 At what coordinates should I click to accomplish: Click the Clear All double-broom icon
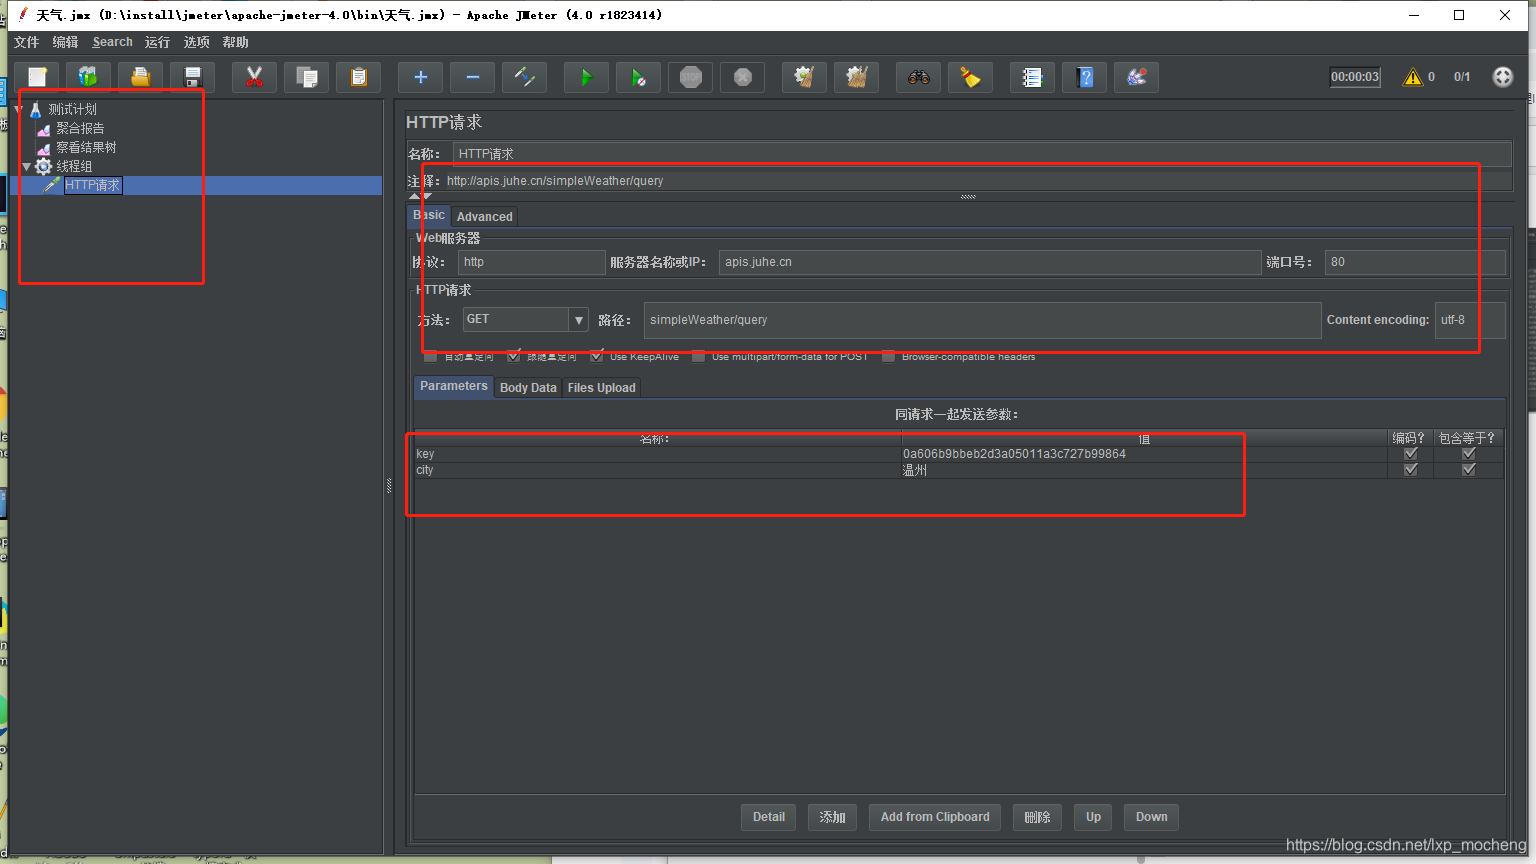coord(856,77)
